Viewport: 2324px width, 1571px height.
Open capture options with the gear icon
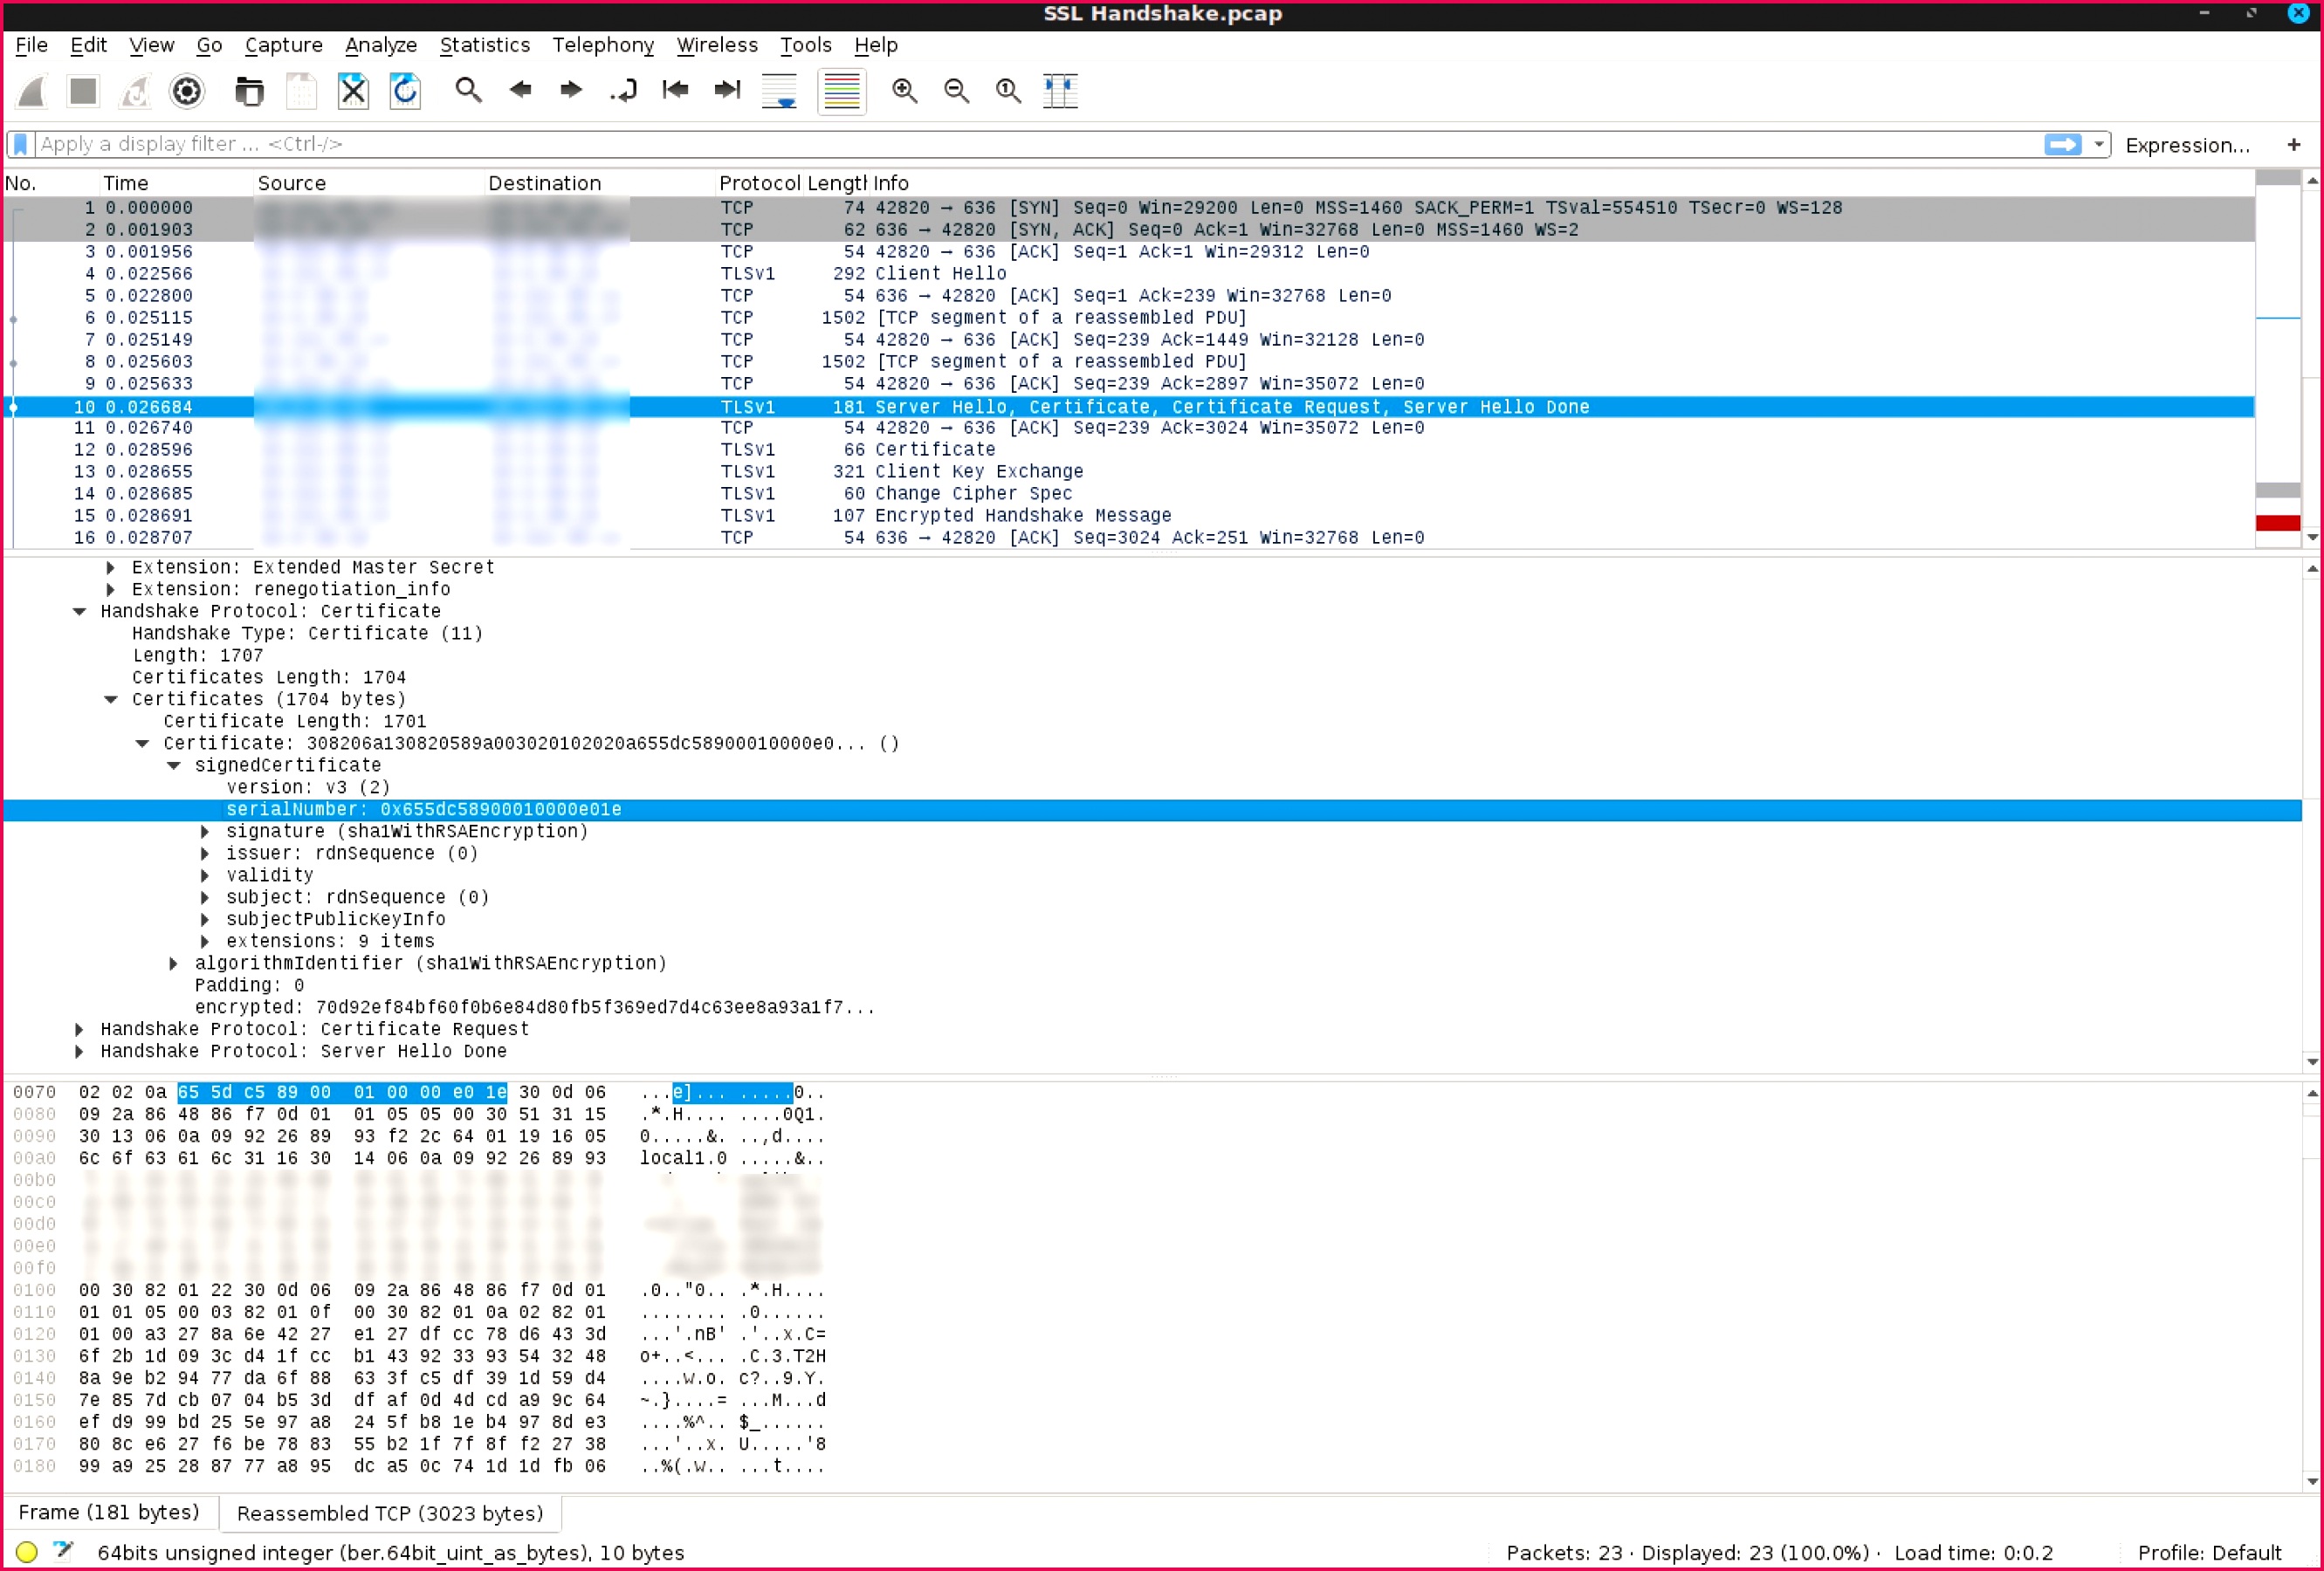tap(187, 91)
